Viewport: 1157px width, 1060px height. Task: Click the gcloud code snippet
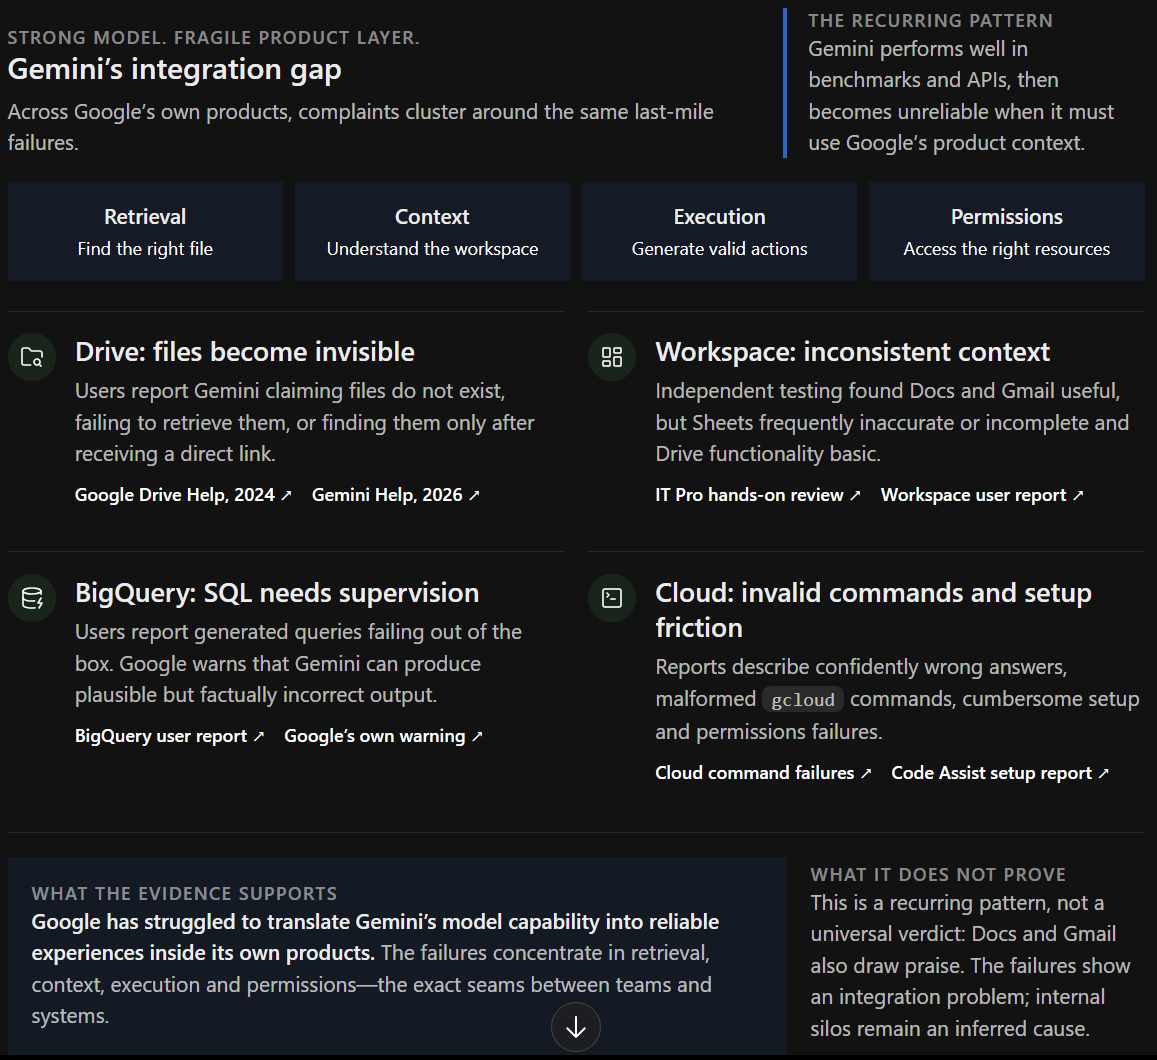(x=803, y=700)
